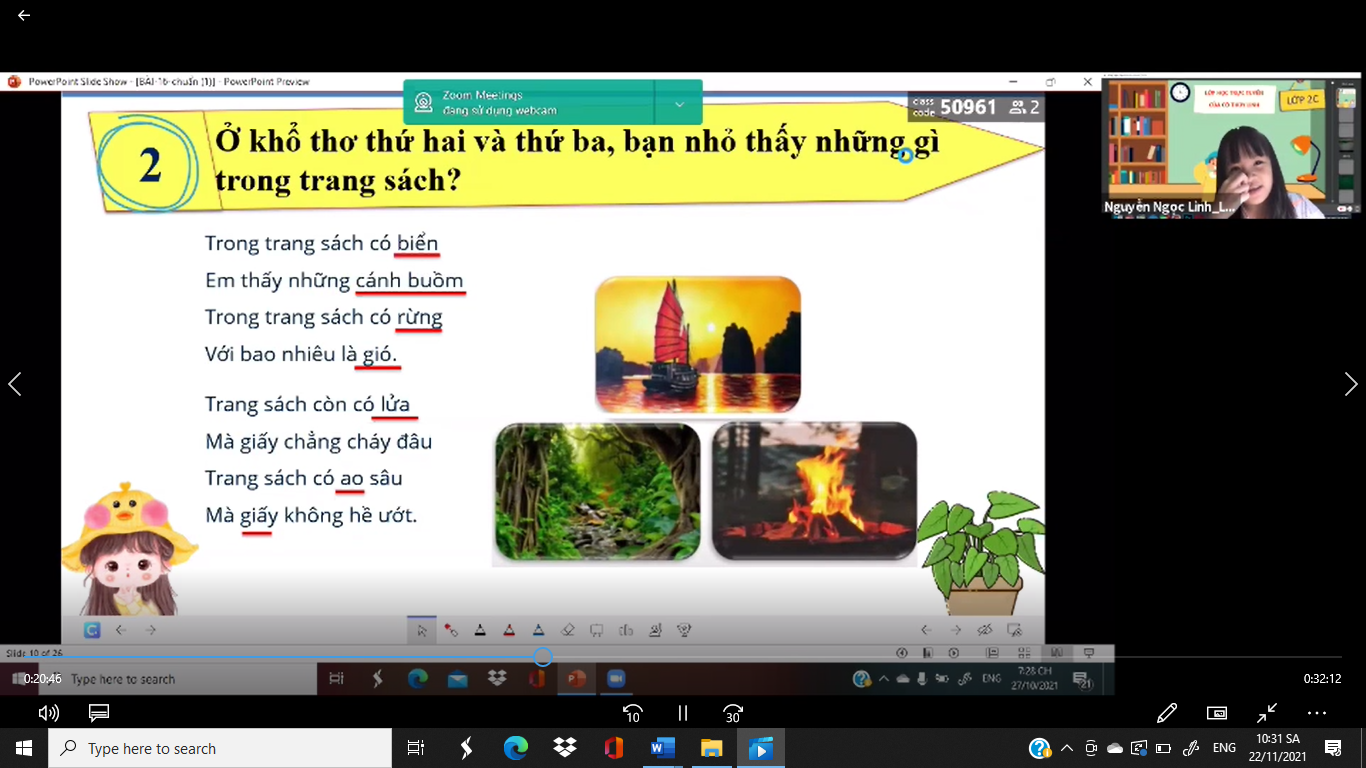The width and height of the screenshot is (1366, 768).
Task: Skip forward 30 seconds
Action: pyautogui.click(x=733, y=713)
